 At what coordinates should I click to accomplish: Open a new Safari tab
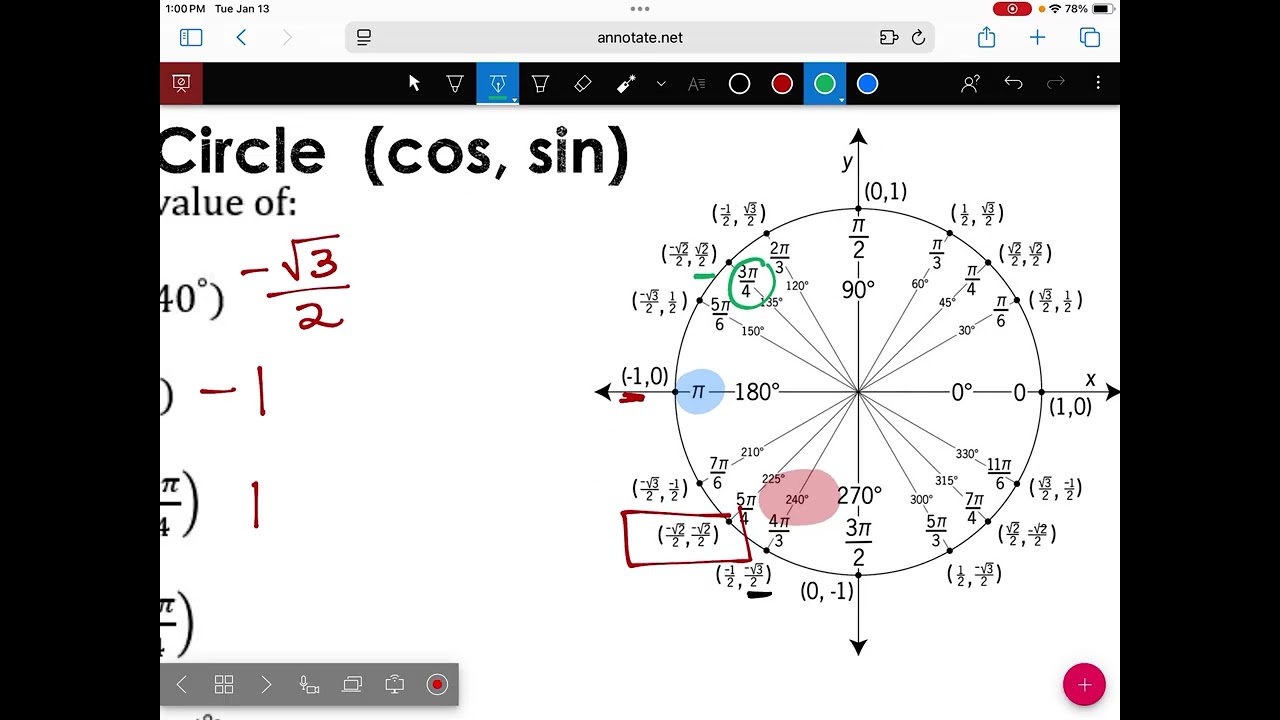[1037, 37]
